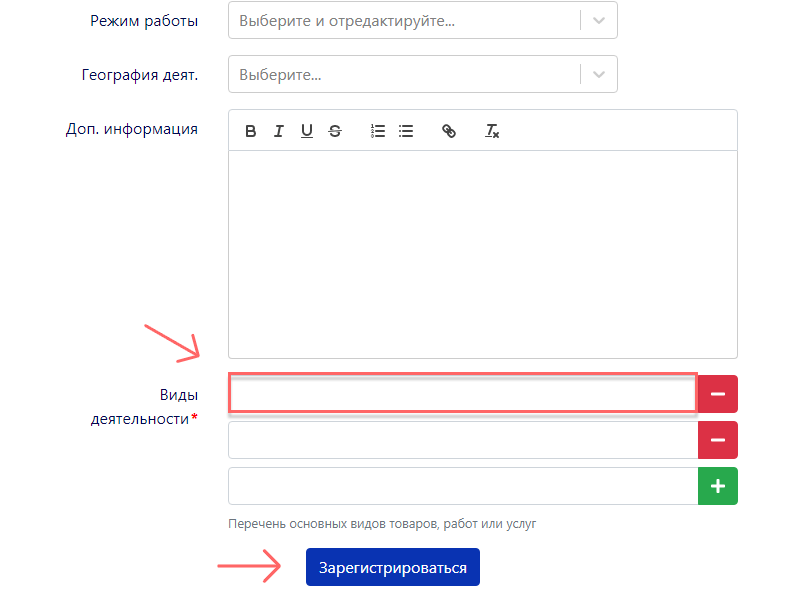
Task: Expand the География деят. dropdown arrow
Action: pos(599,74)
